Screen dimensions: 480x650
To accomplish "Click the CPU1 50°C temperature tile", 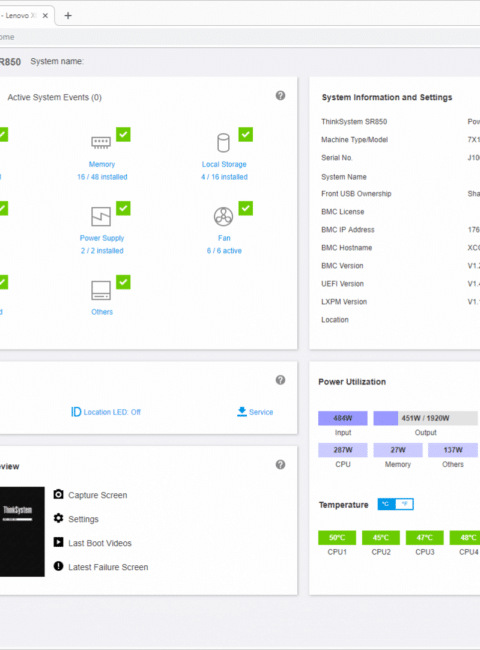I will (x=337, y=538).
